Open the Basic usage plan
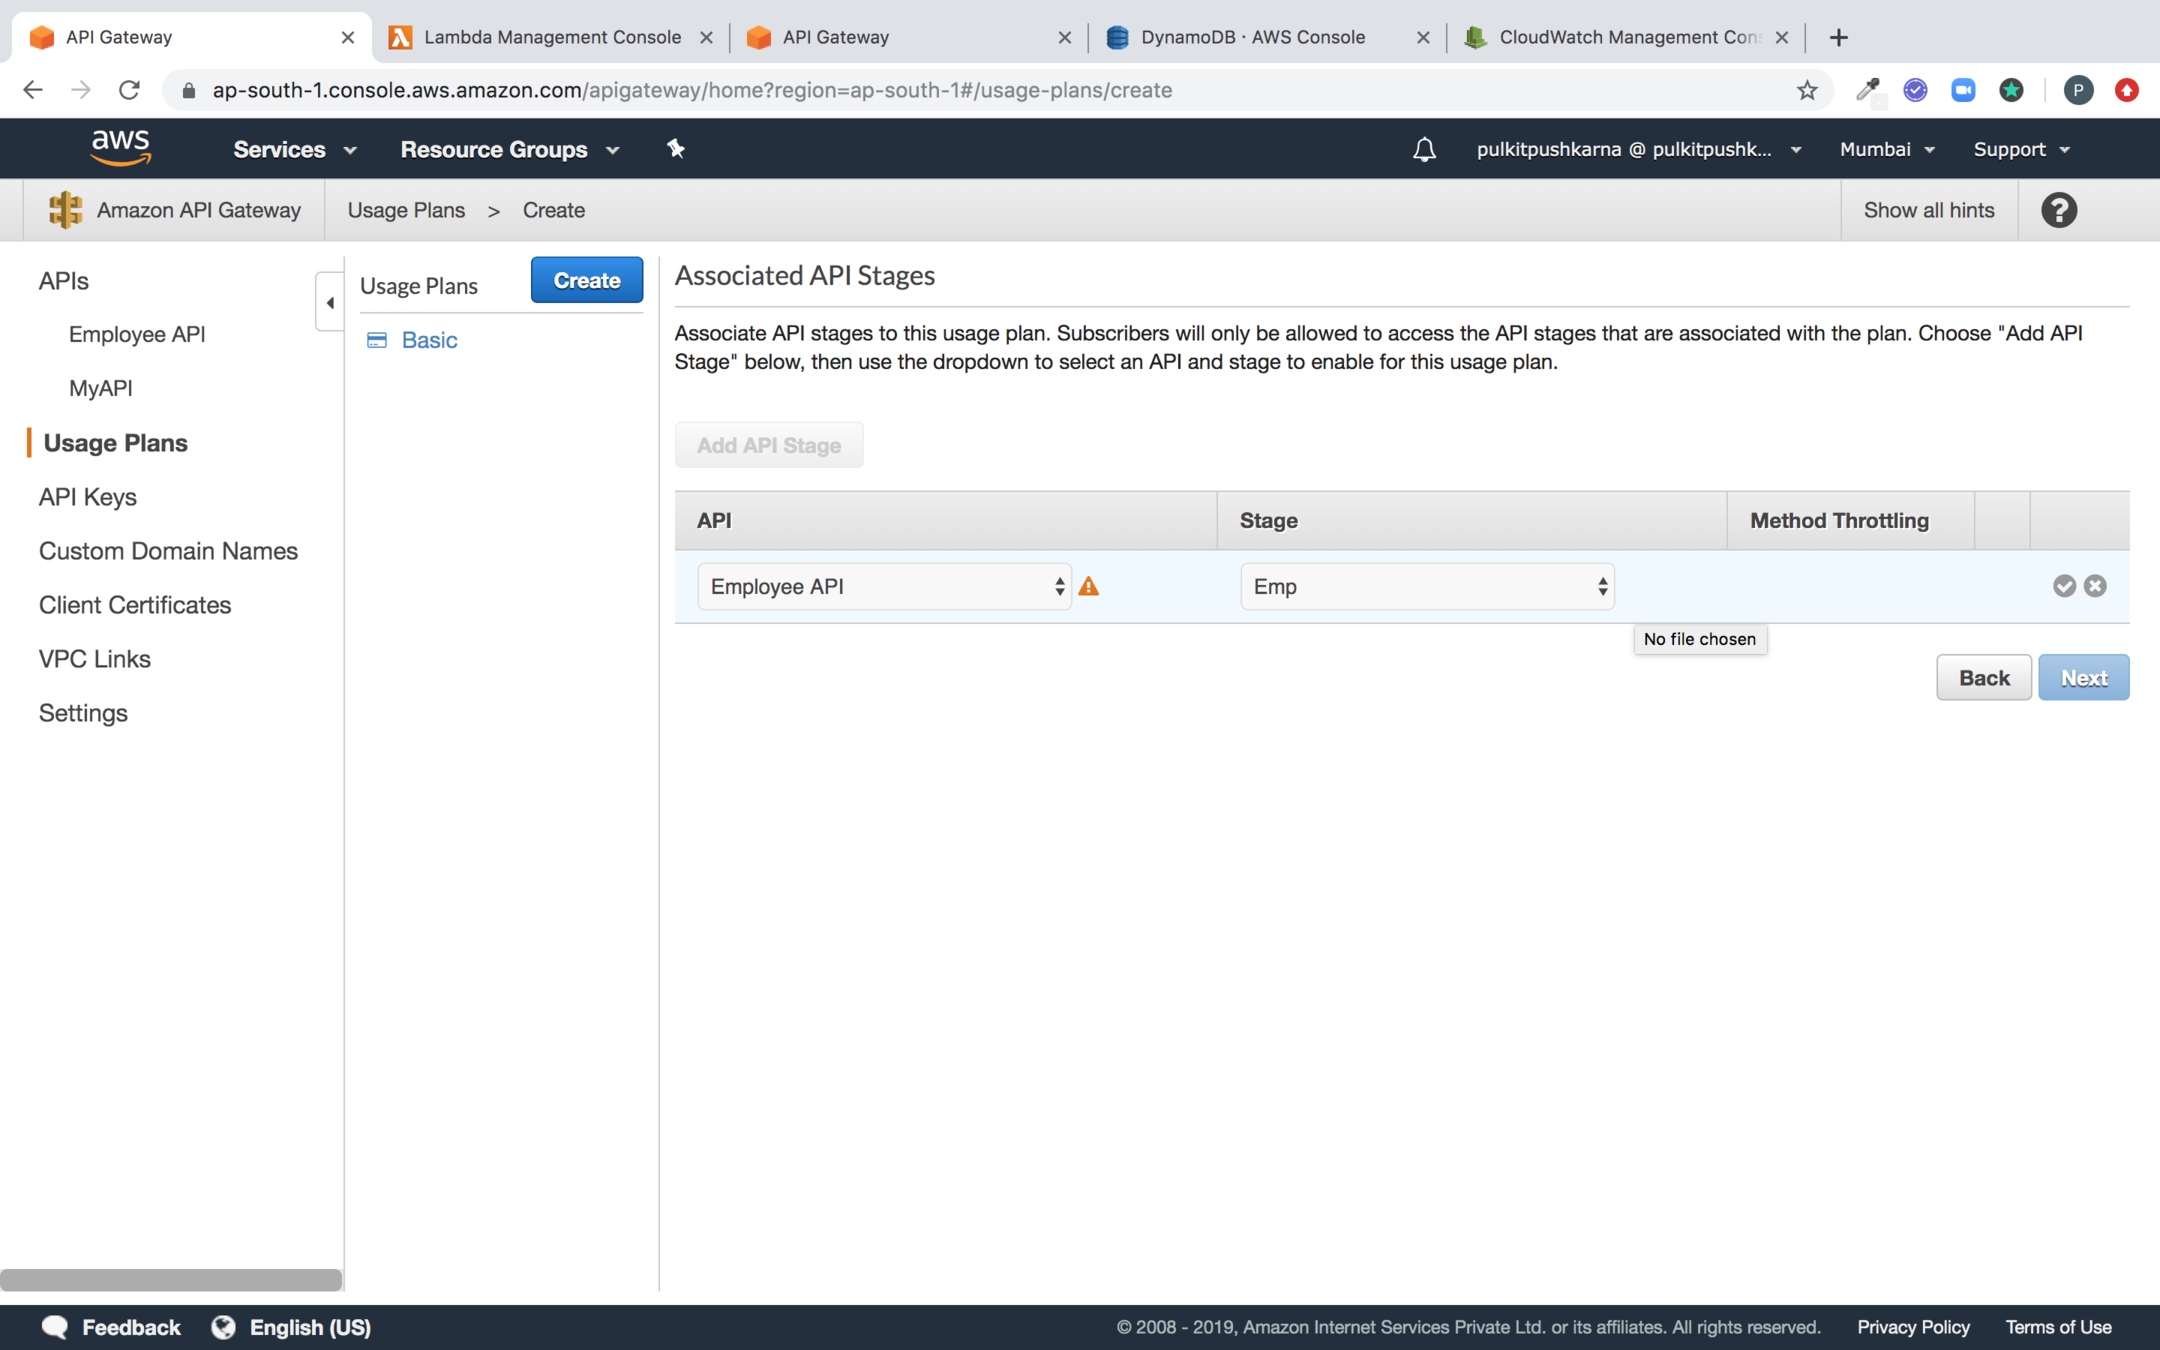 (429, 340)
